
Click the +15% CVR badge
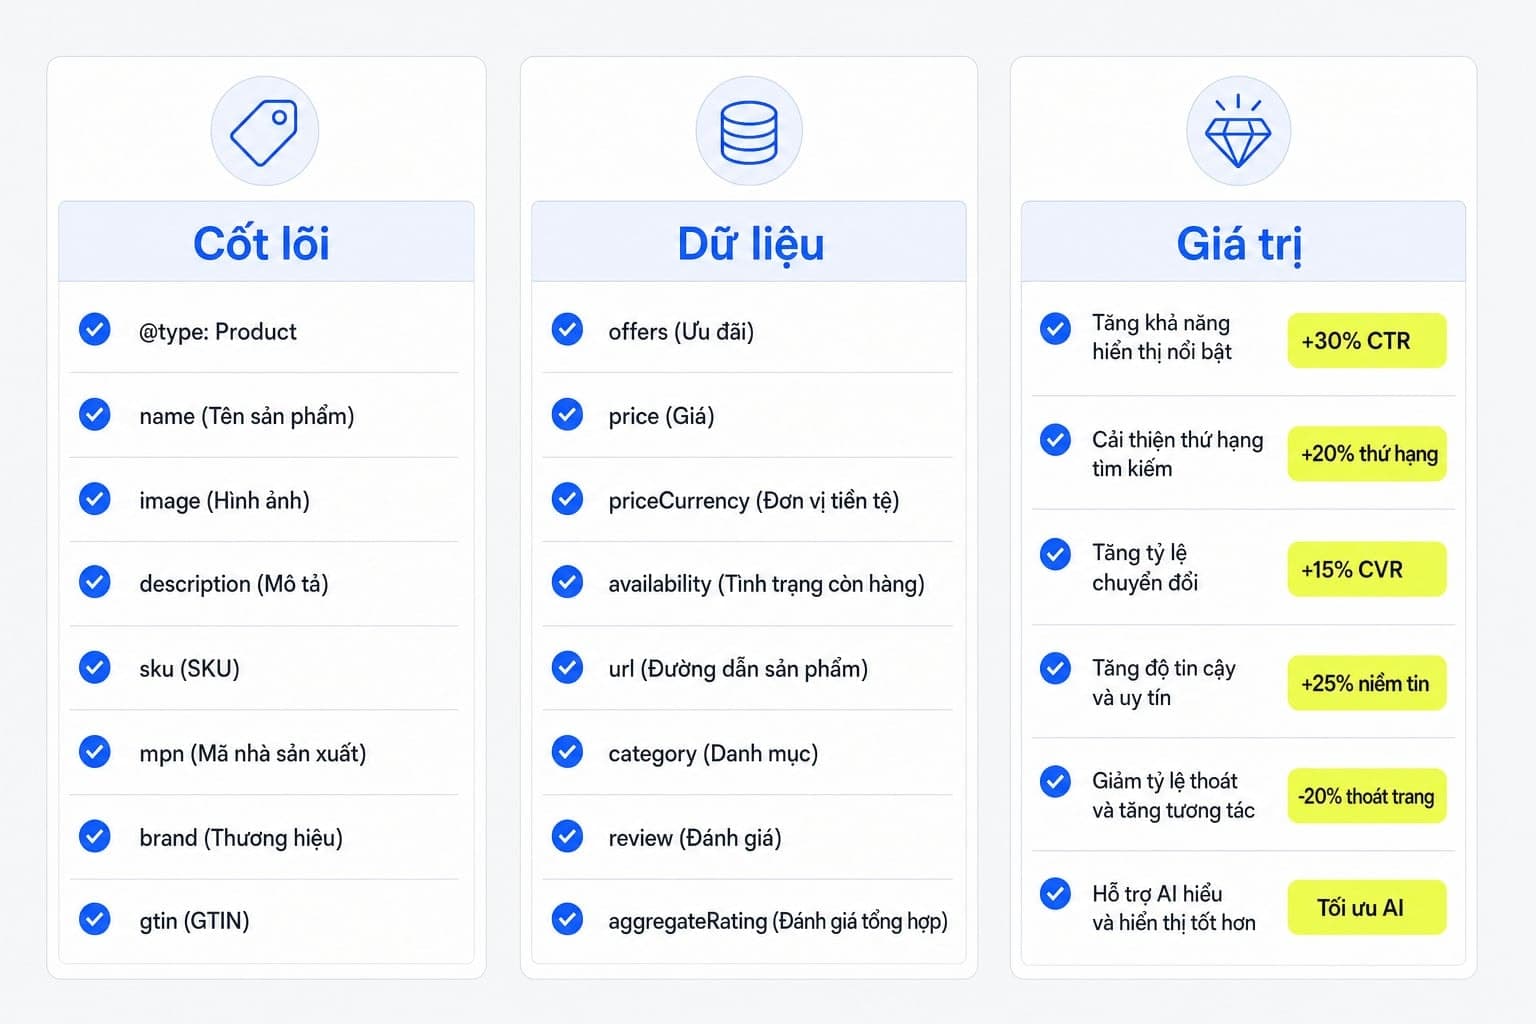[1366, 569]
